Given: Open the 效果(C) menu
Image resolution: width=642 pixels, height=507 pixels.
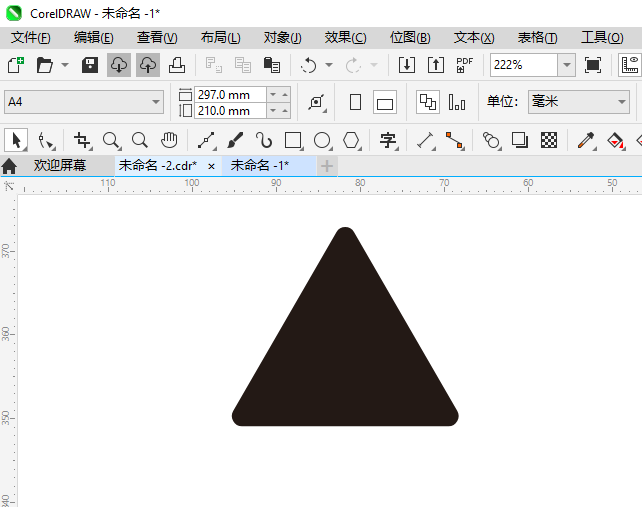Looking at the screenshot, I should tap(345, 38).
